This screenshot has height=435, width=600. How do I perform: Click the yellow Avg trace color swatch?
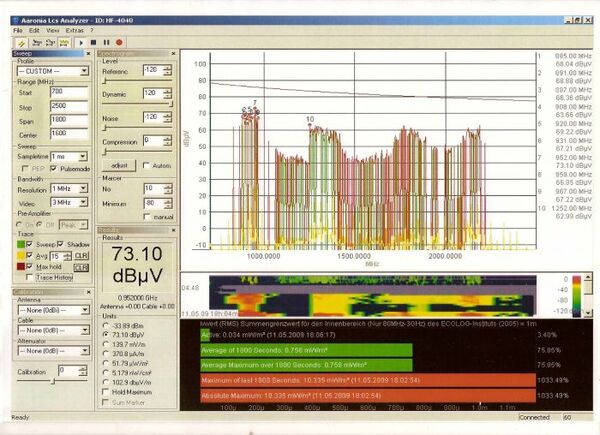pyautogui.click(x=21, y=255)
